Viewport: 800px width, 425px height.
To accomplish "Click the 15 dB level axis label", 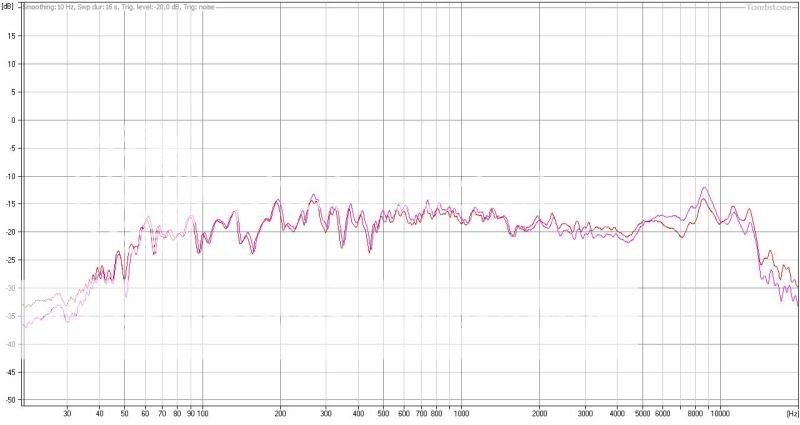I will 13,35.
